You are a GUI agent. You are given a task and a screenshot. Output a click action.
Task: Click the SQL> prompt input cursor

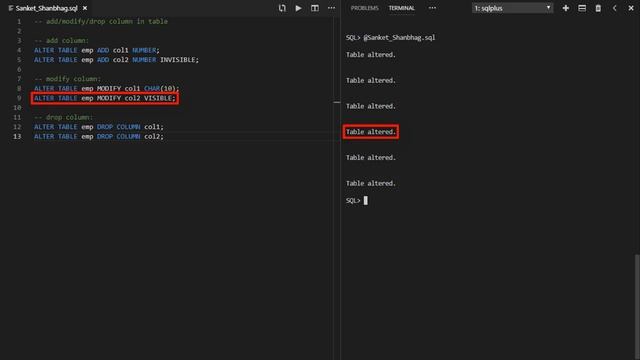click(366, 200)
